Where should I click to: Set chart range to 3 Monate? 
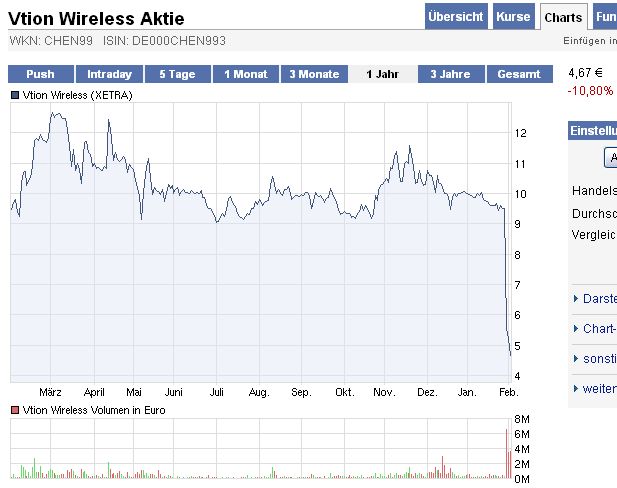coord(314,74)
